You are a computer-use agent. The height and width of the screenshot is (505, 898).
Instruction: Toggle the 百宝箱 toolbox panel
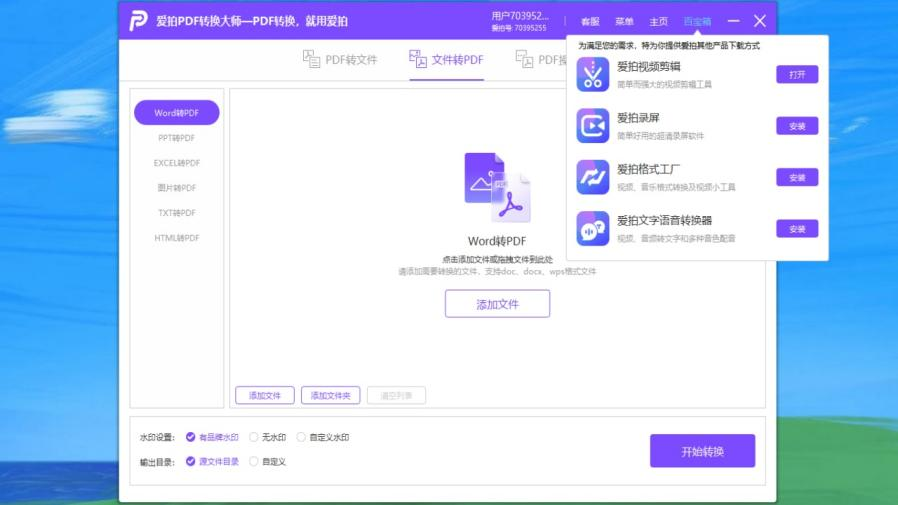(x=697, y=22)
